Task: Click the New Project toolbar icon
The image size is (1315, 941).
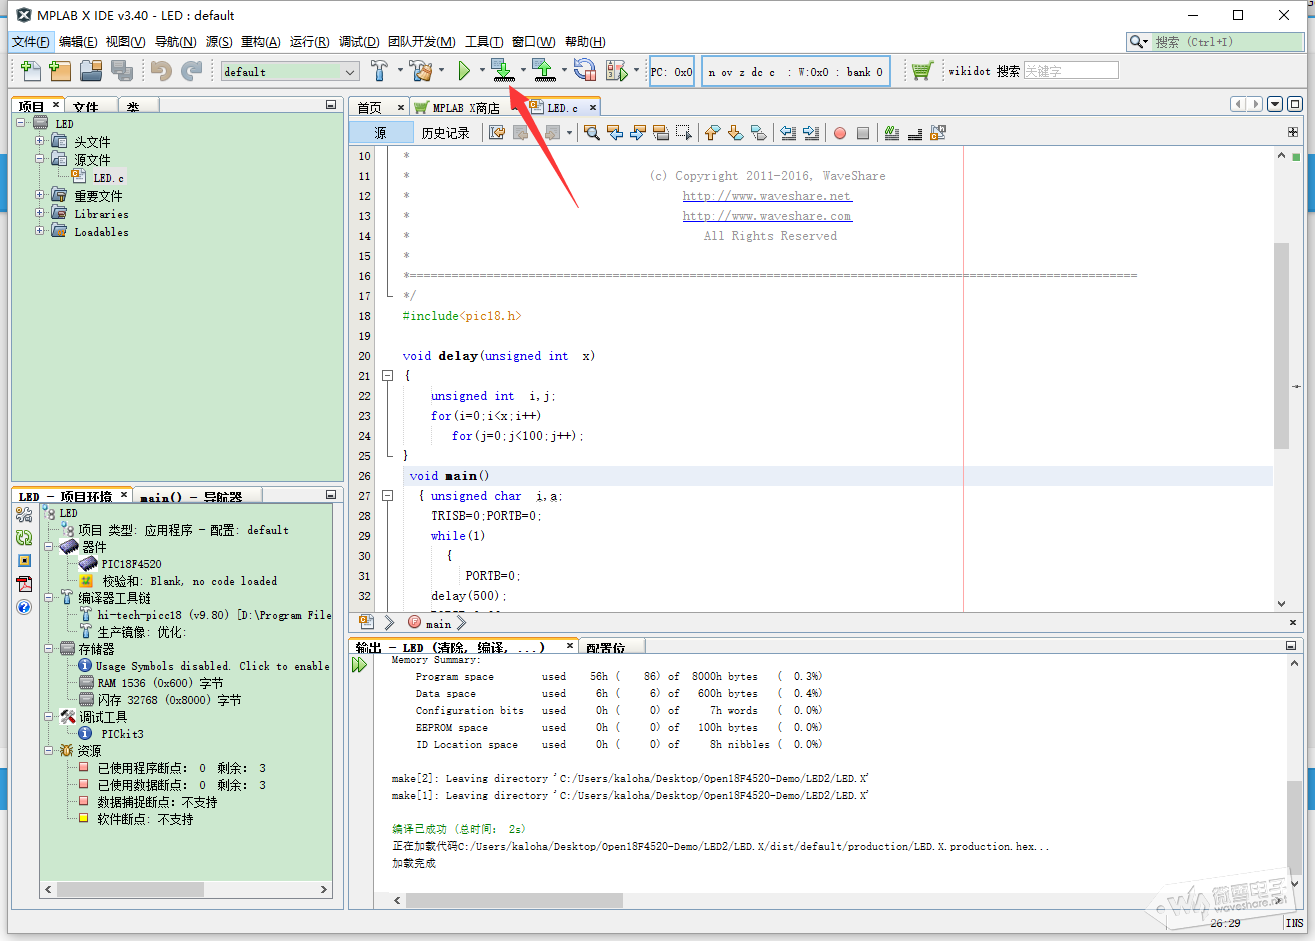Action: click(x=60, y=71)
